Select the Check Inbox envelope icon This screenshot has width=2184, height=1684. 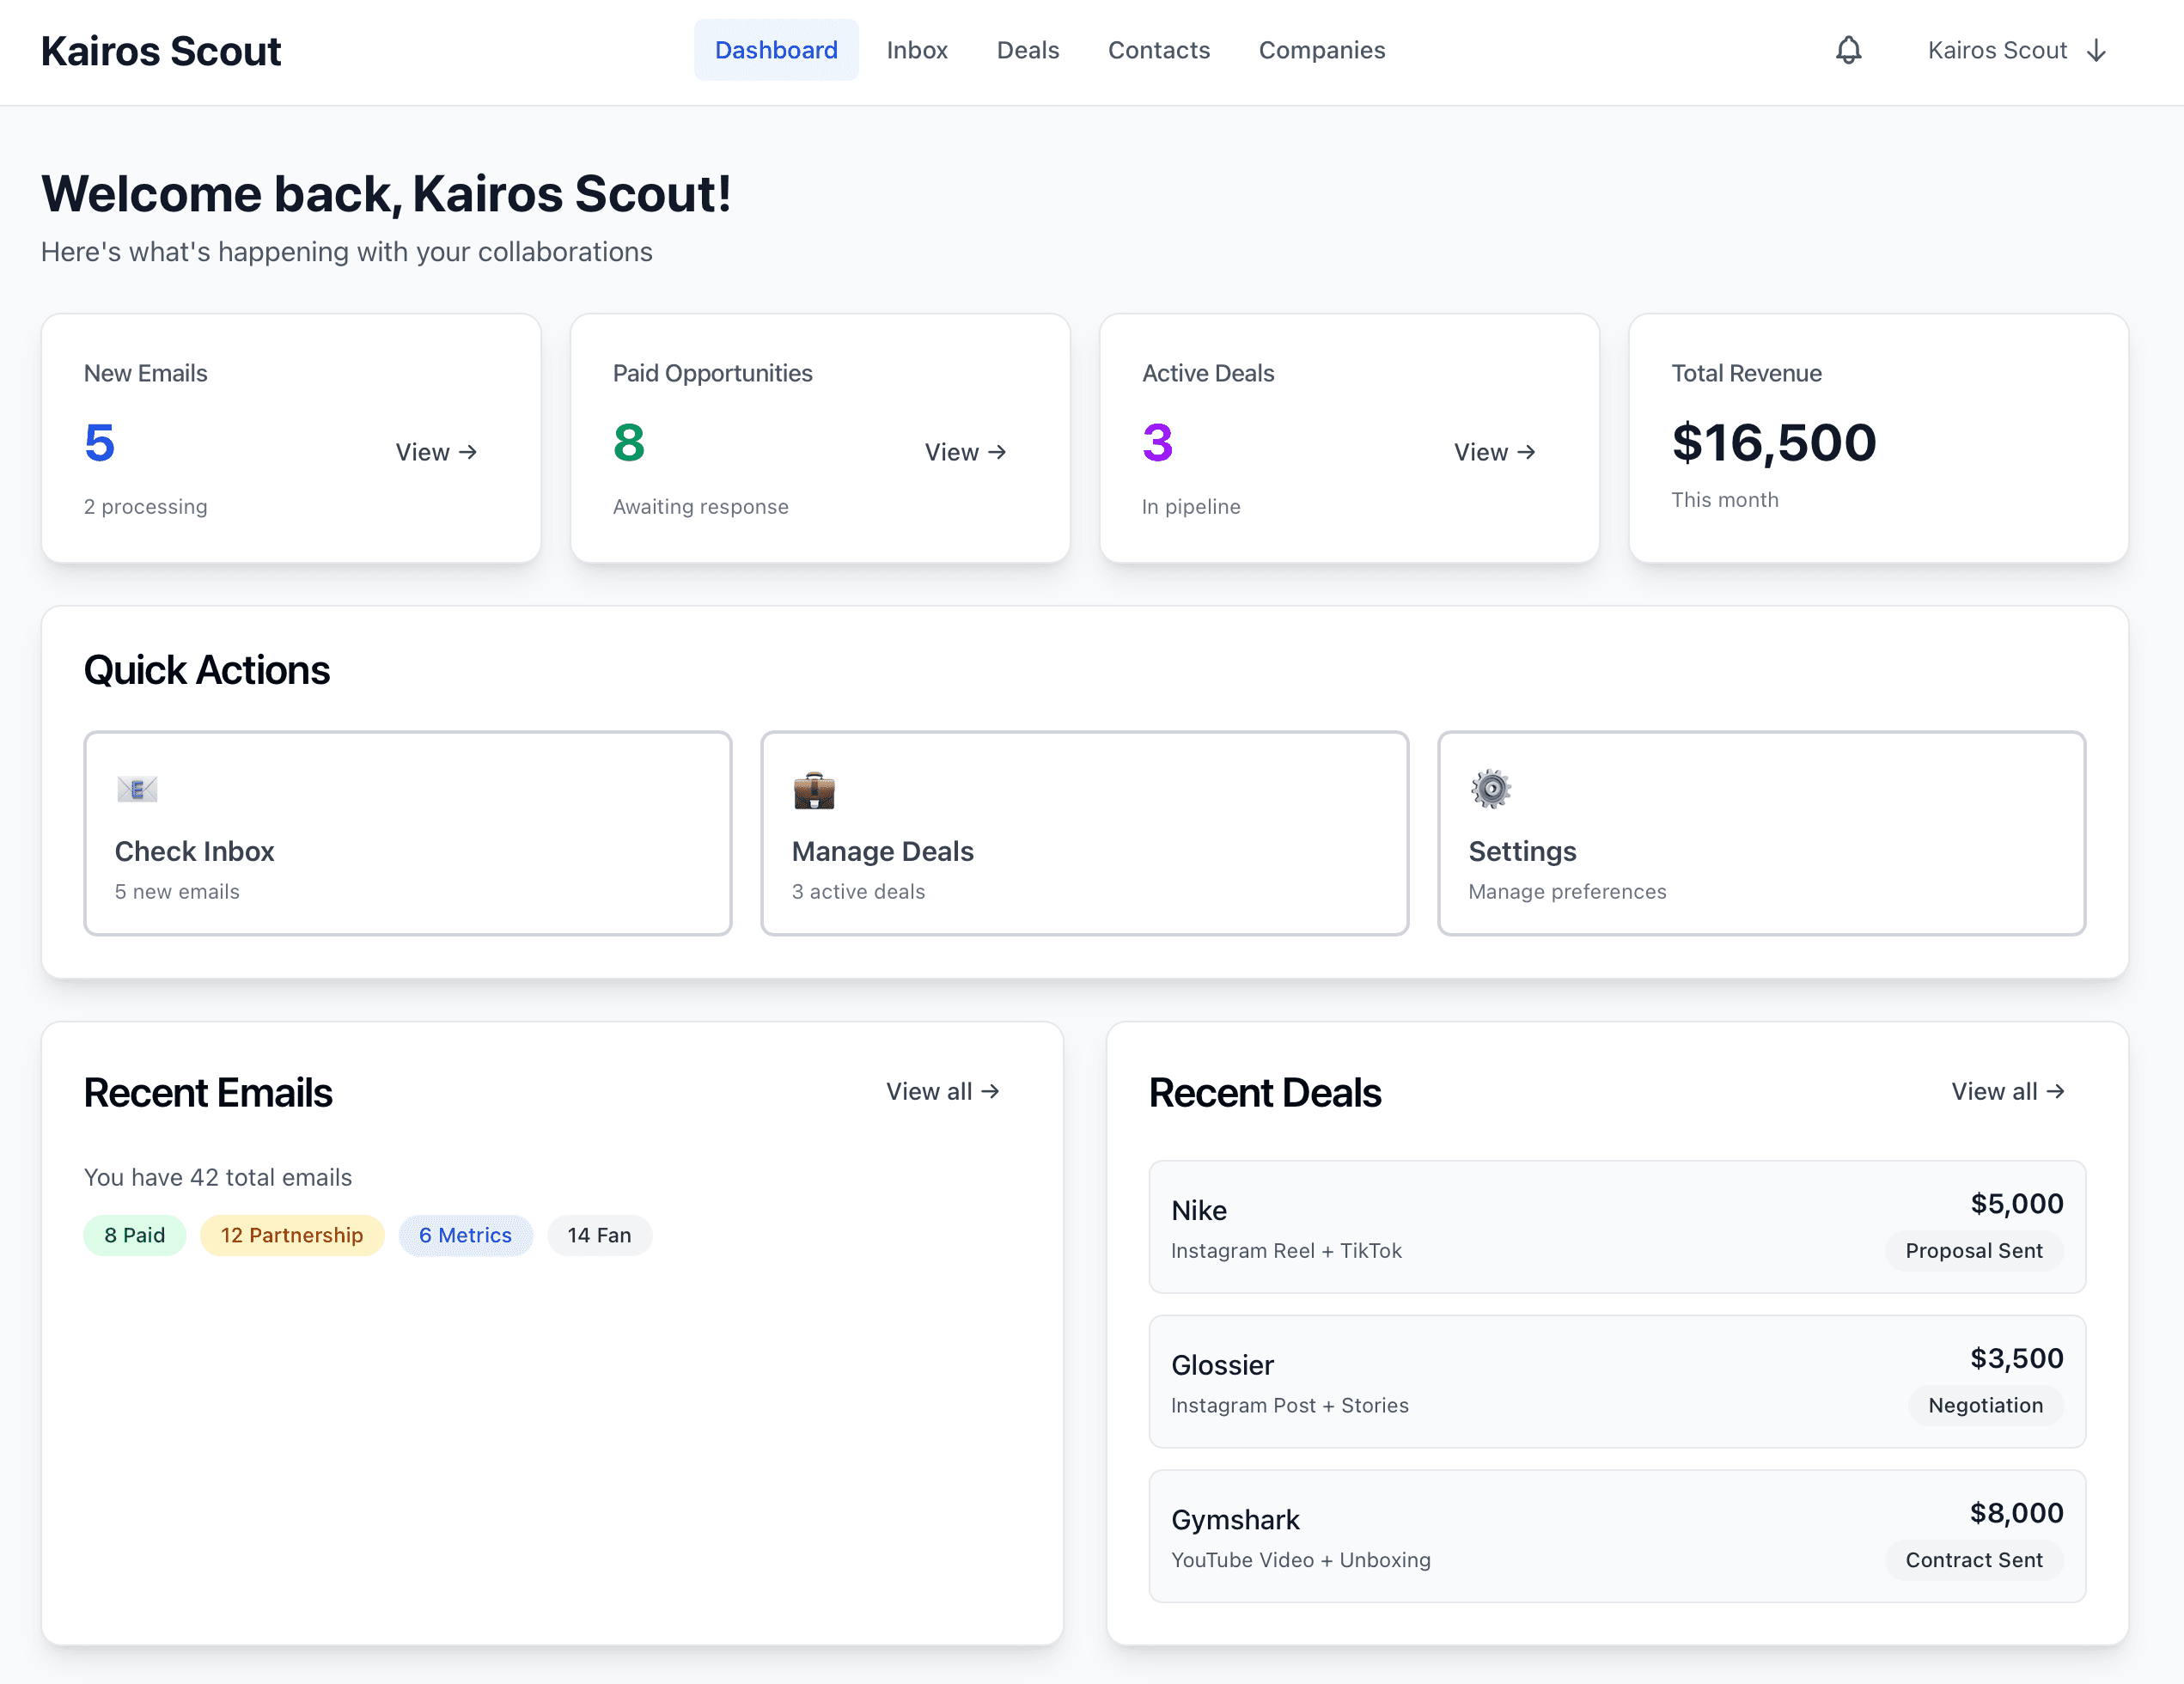(x=137, y=788)
